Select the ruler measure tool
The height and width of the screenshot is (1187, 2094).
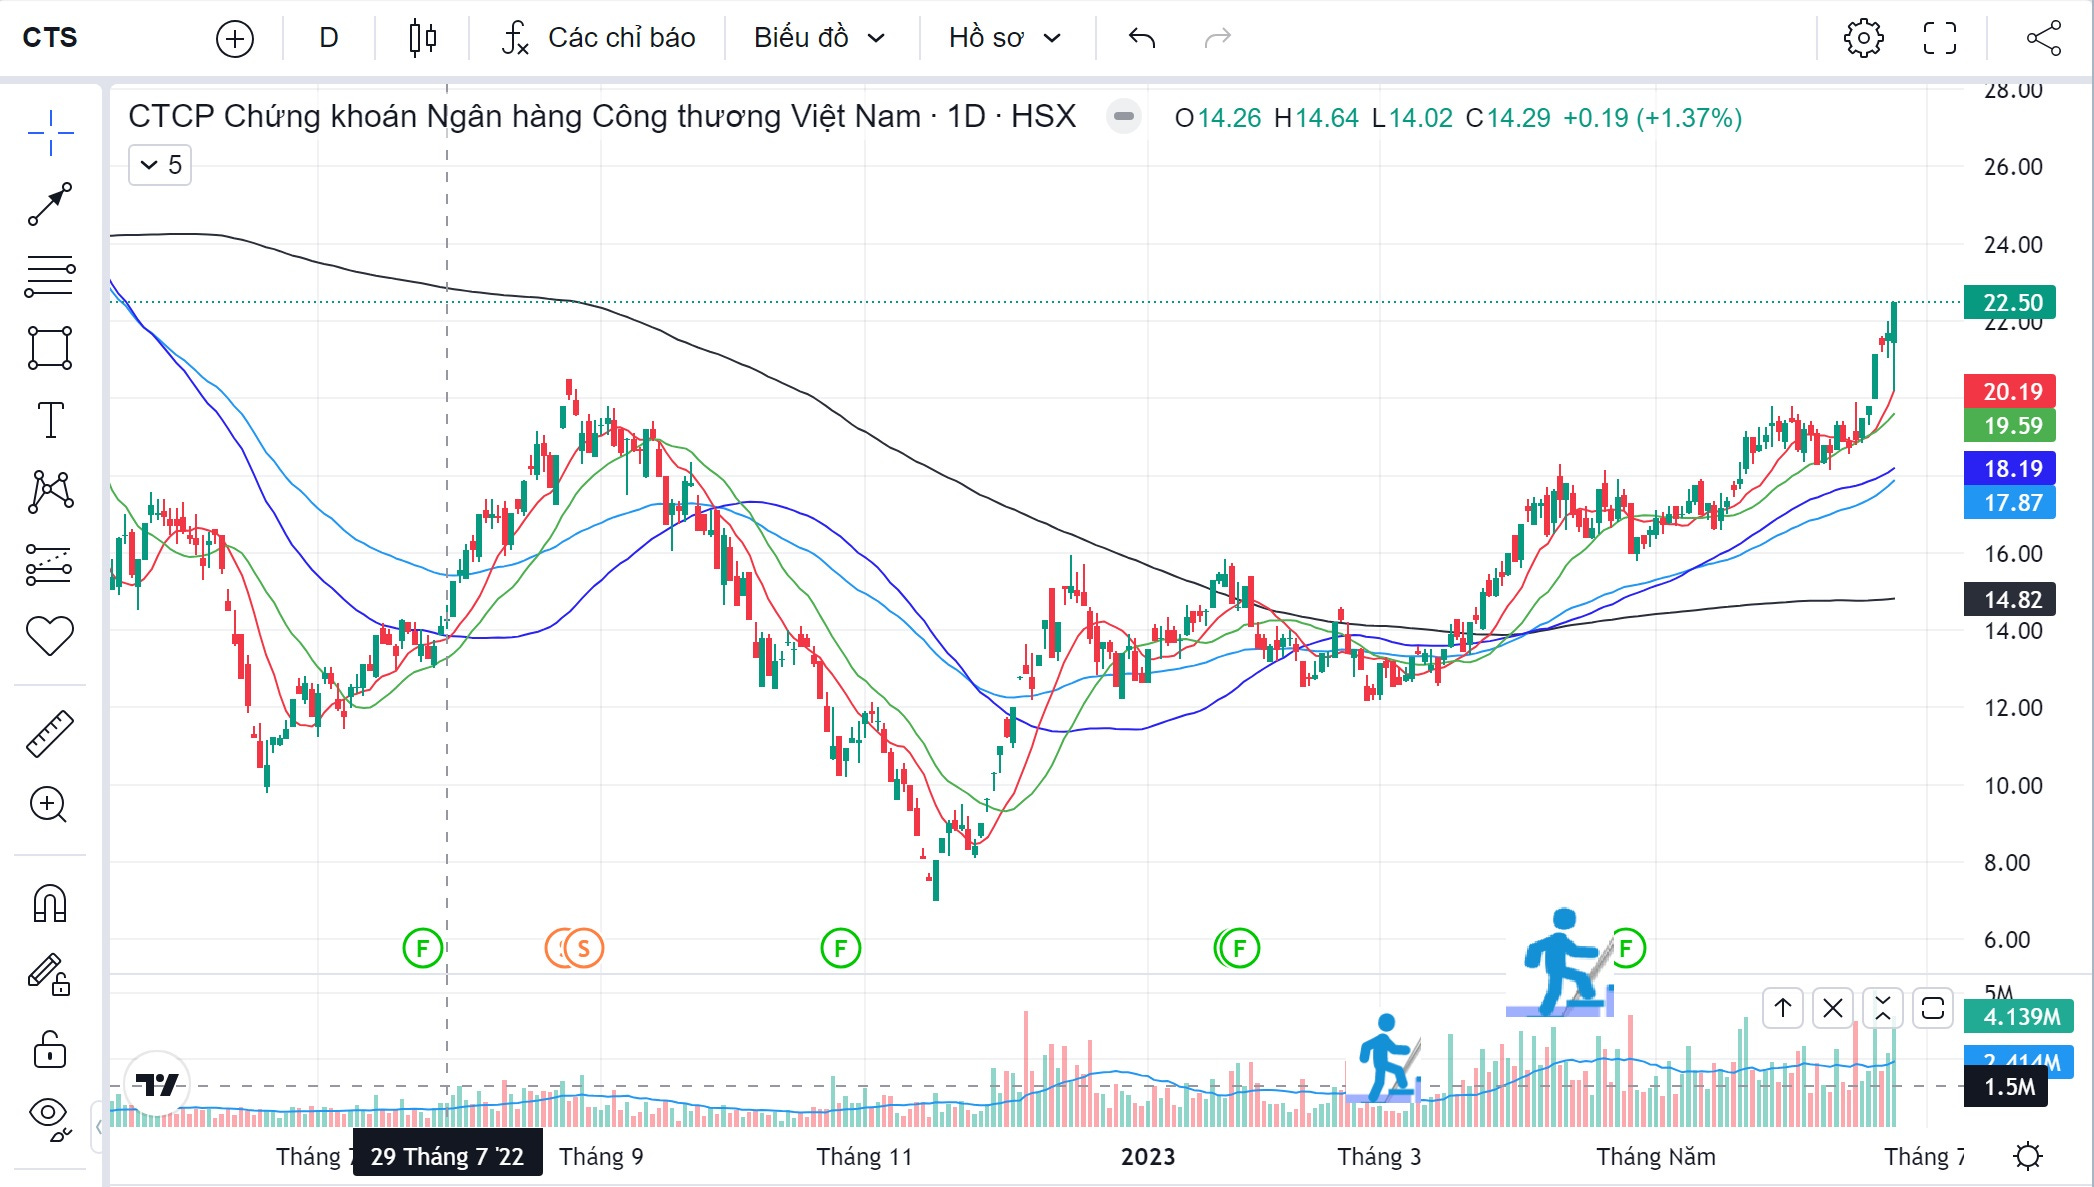tap(49, 733)
